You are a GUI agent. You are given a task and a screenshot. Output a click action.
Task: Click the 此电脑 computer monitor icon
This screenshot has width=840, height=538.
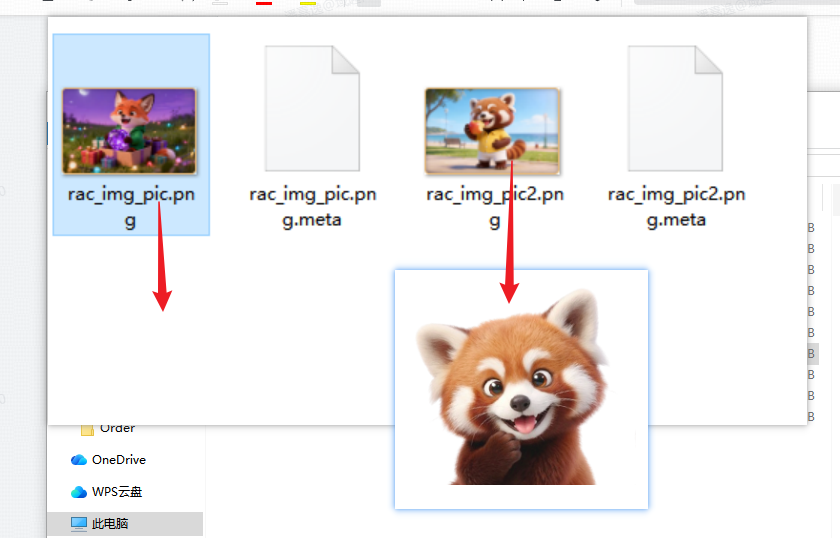79,523
